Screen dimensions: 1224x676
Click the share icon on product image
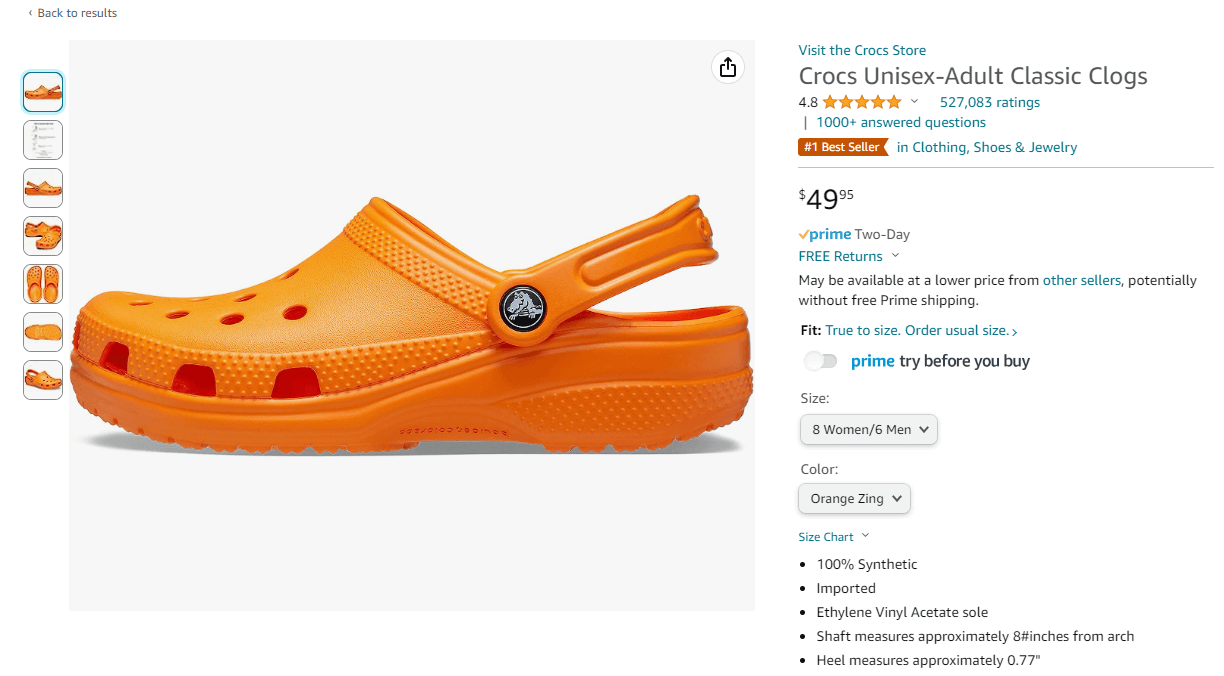(728, 67)
